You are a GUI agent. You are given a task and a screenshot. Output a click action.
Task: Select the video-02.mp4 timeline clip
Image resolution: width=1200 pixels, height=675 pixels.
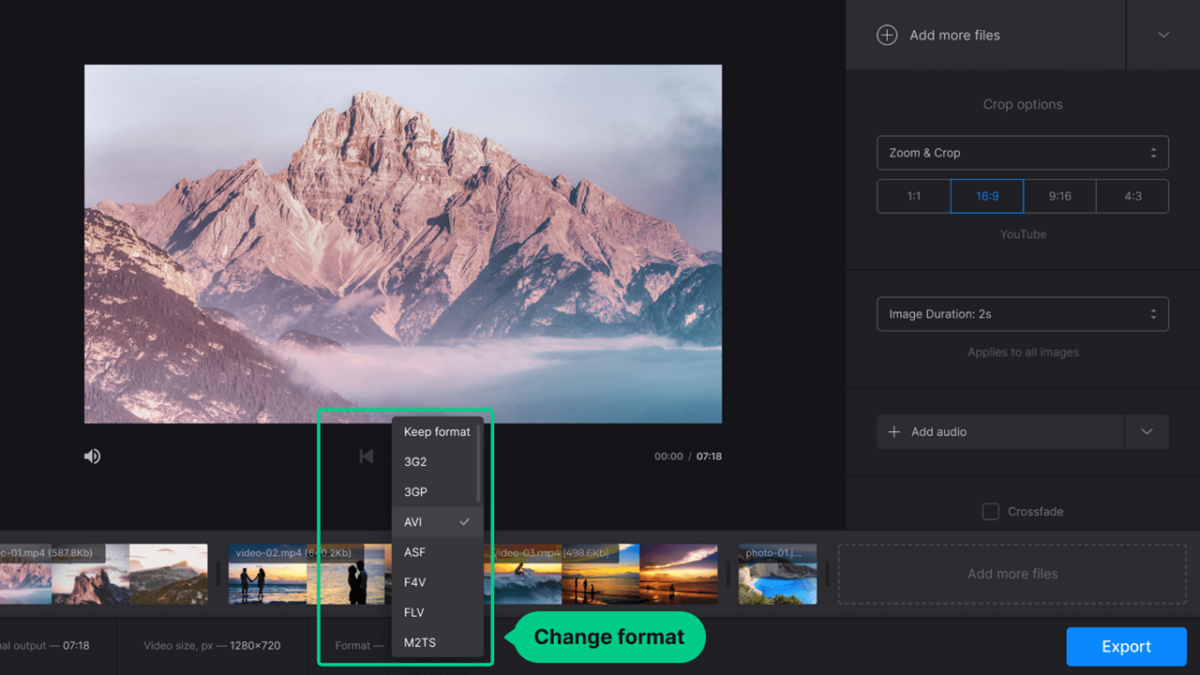click(x=309, y=574)
